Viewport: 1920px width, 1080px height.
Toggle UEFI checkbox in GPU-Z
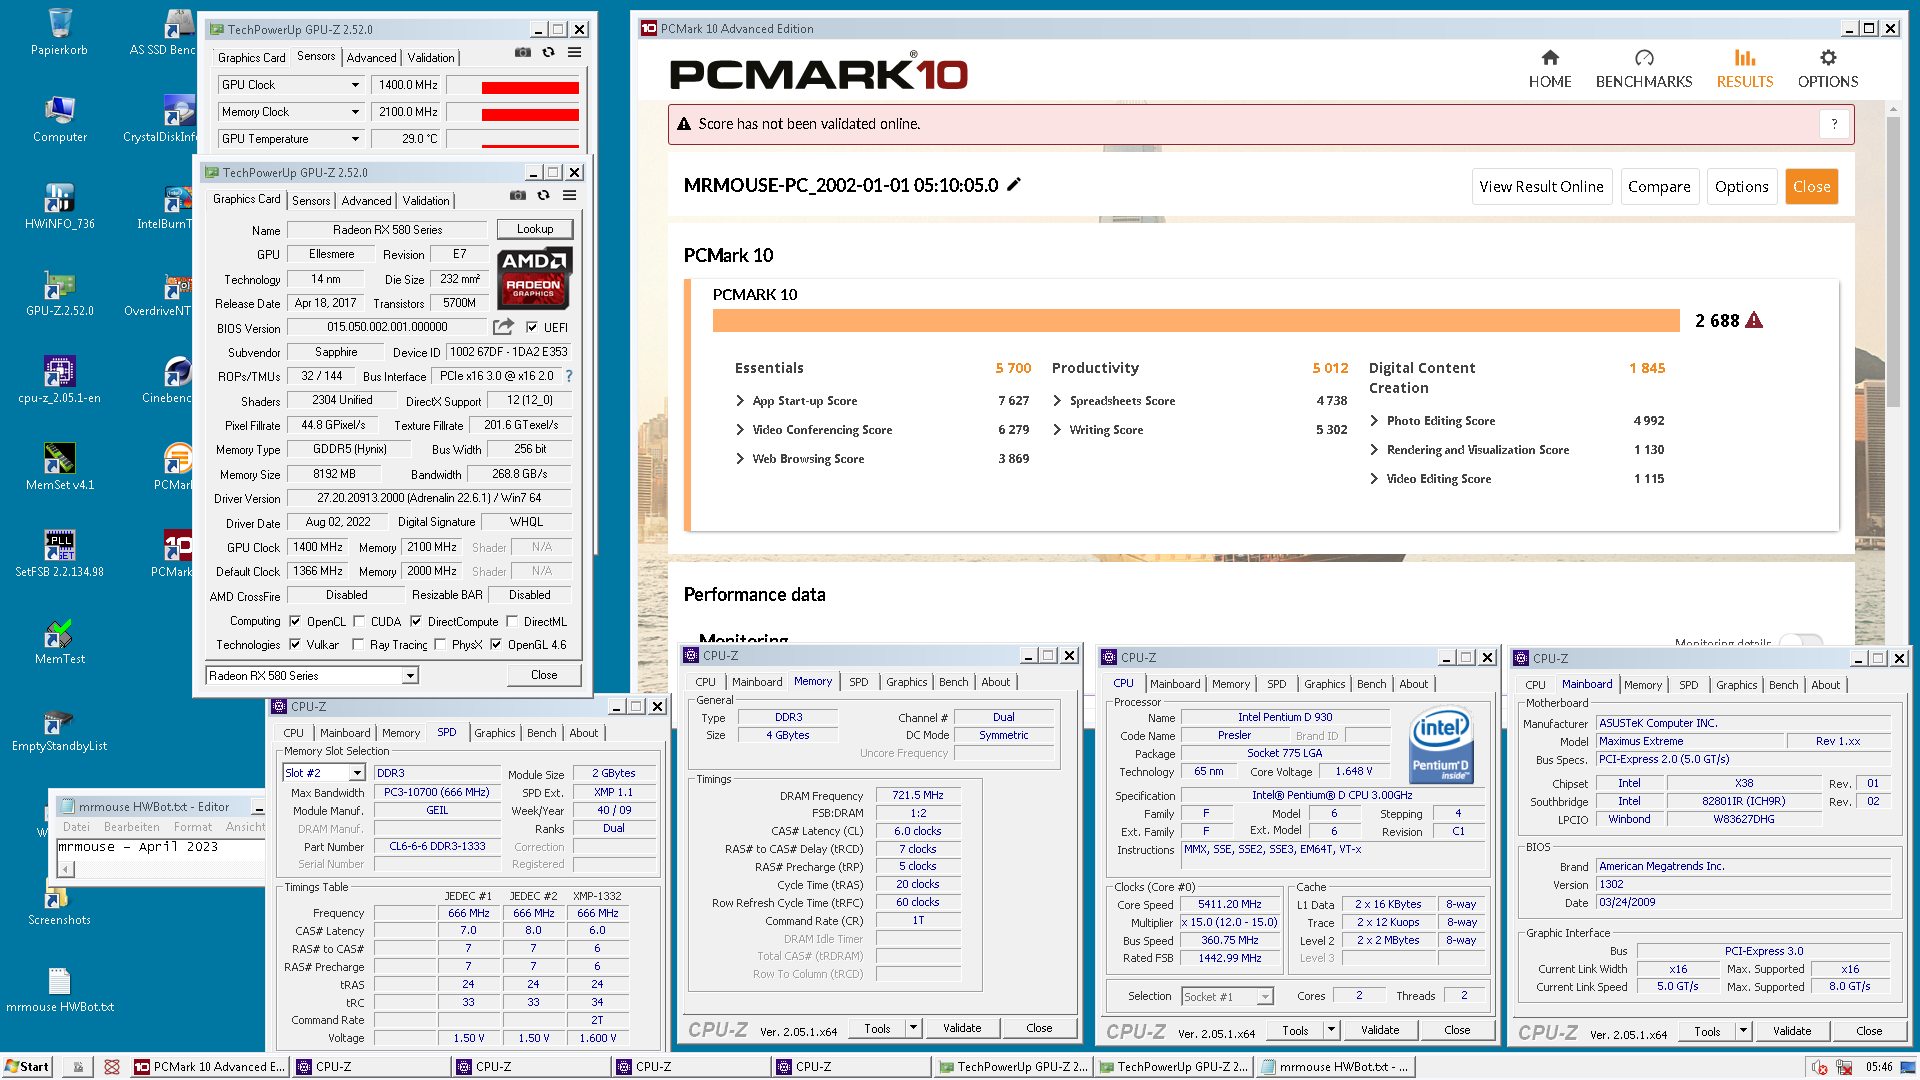[x=532, y=327]
